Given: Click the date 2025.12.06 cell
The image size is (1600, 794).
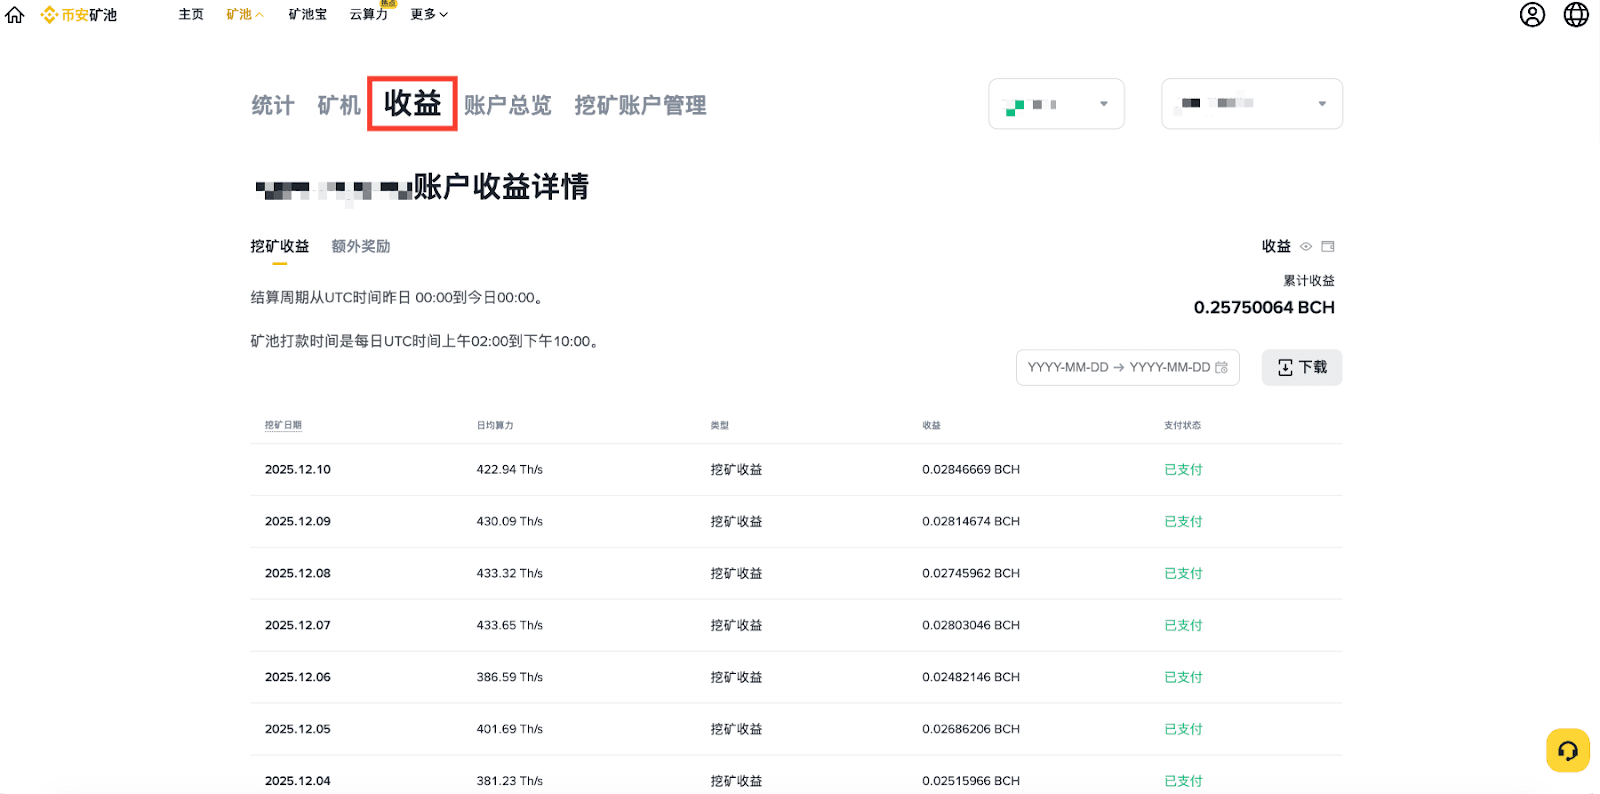Looking at the screenshot, I should coord(298,677).
